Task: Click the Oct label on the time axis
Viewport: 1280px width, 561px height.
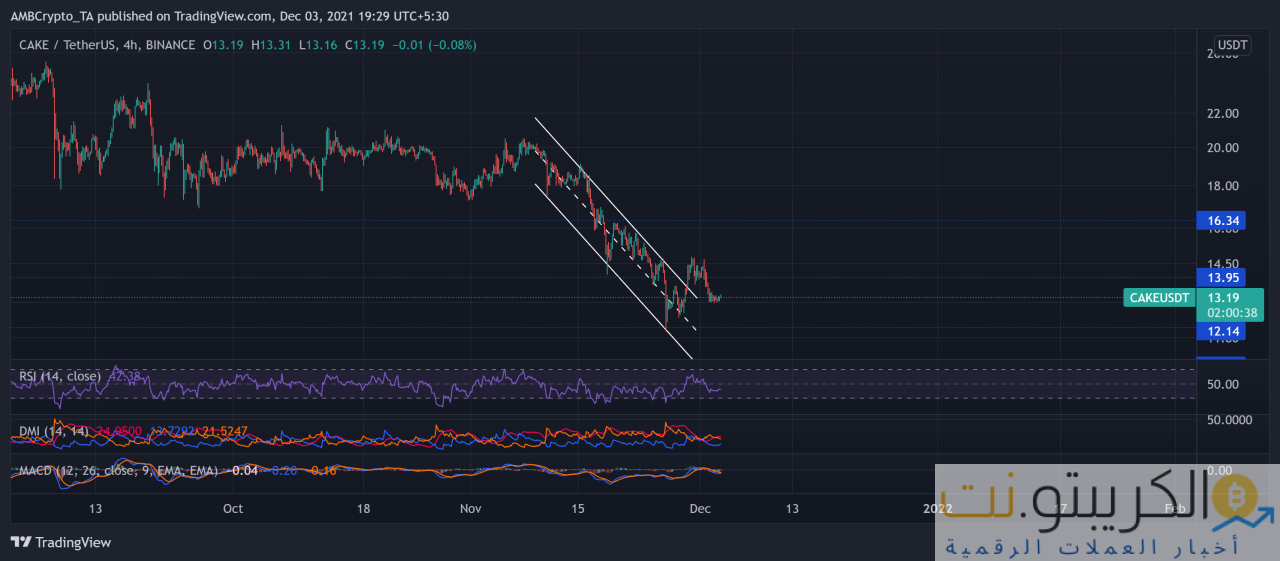Action: pyautogui.click(x=232, y=509)
